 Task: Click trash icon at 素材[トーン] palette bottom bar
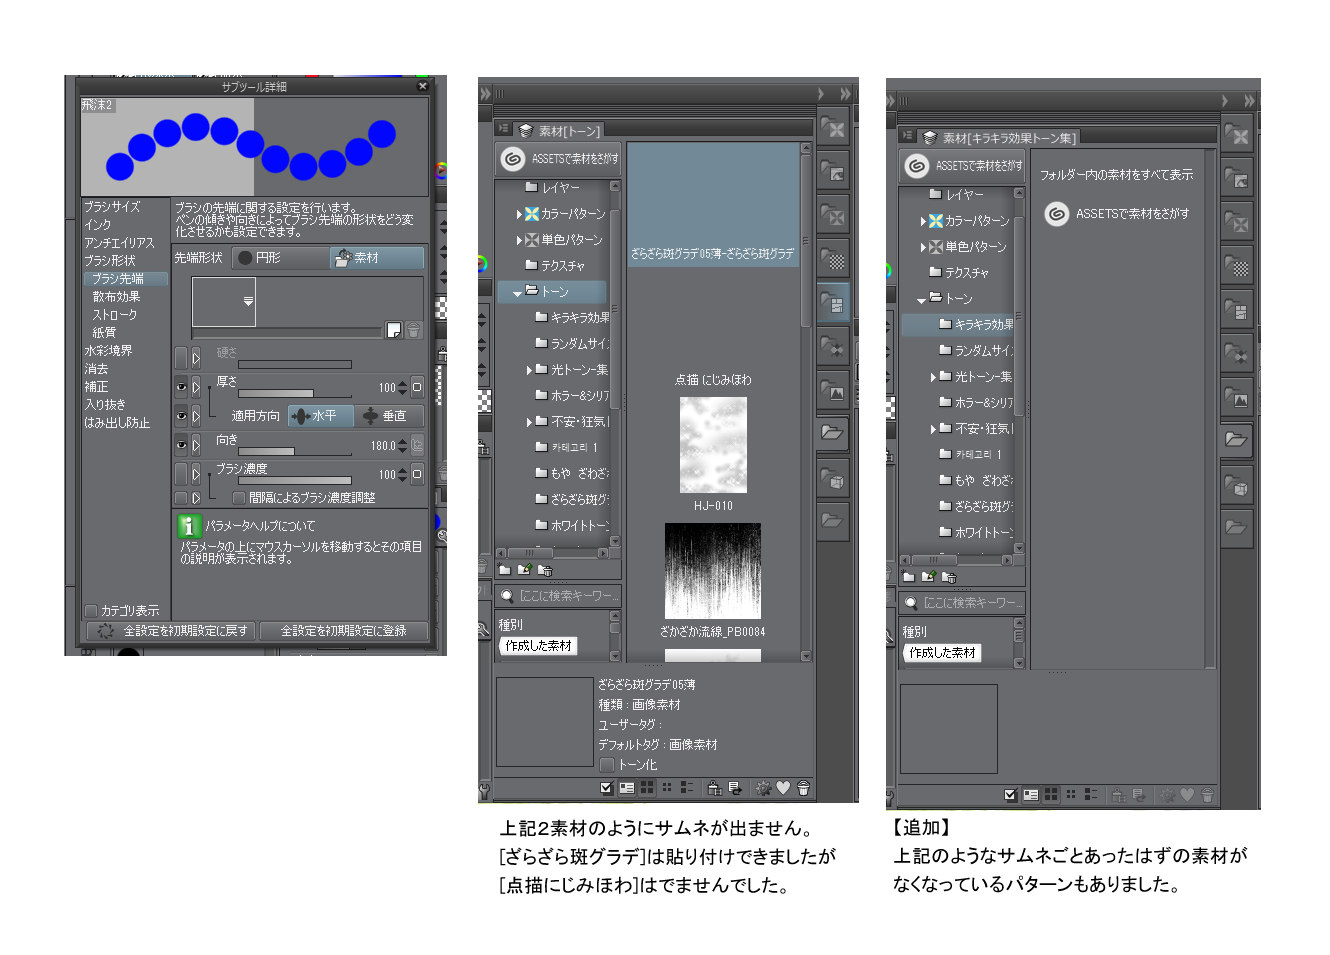(803, 788)
